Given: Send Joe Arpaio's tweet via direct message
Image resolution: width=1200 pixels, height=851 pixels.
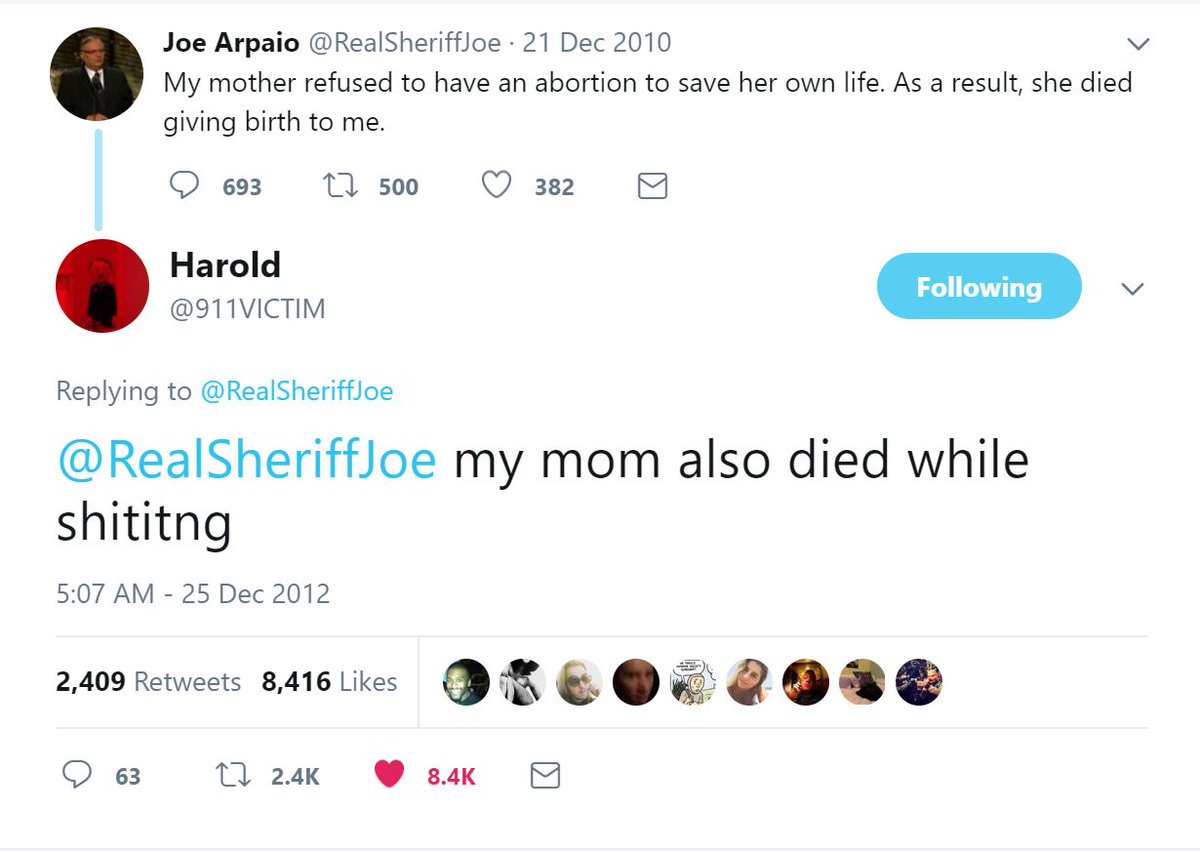Looking at the screenshot, I should 652,186.
